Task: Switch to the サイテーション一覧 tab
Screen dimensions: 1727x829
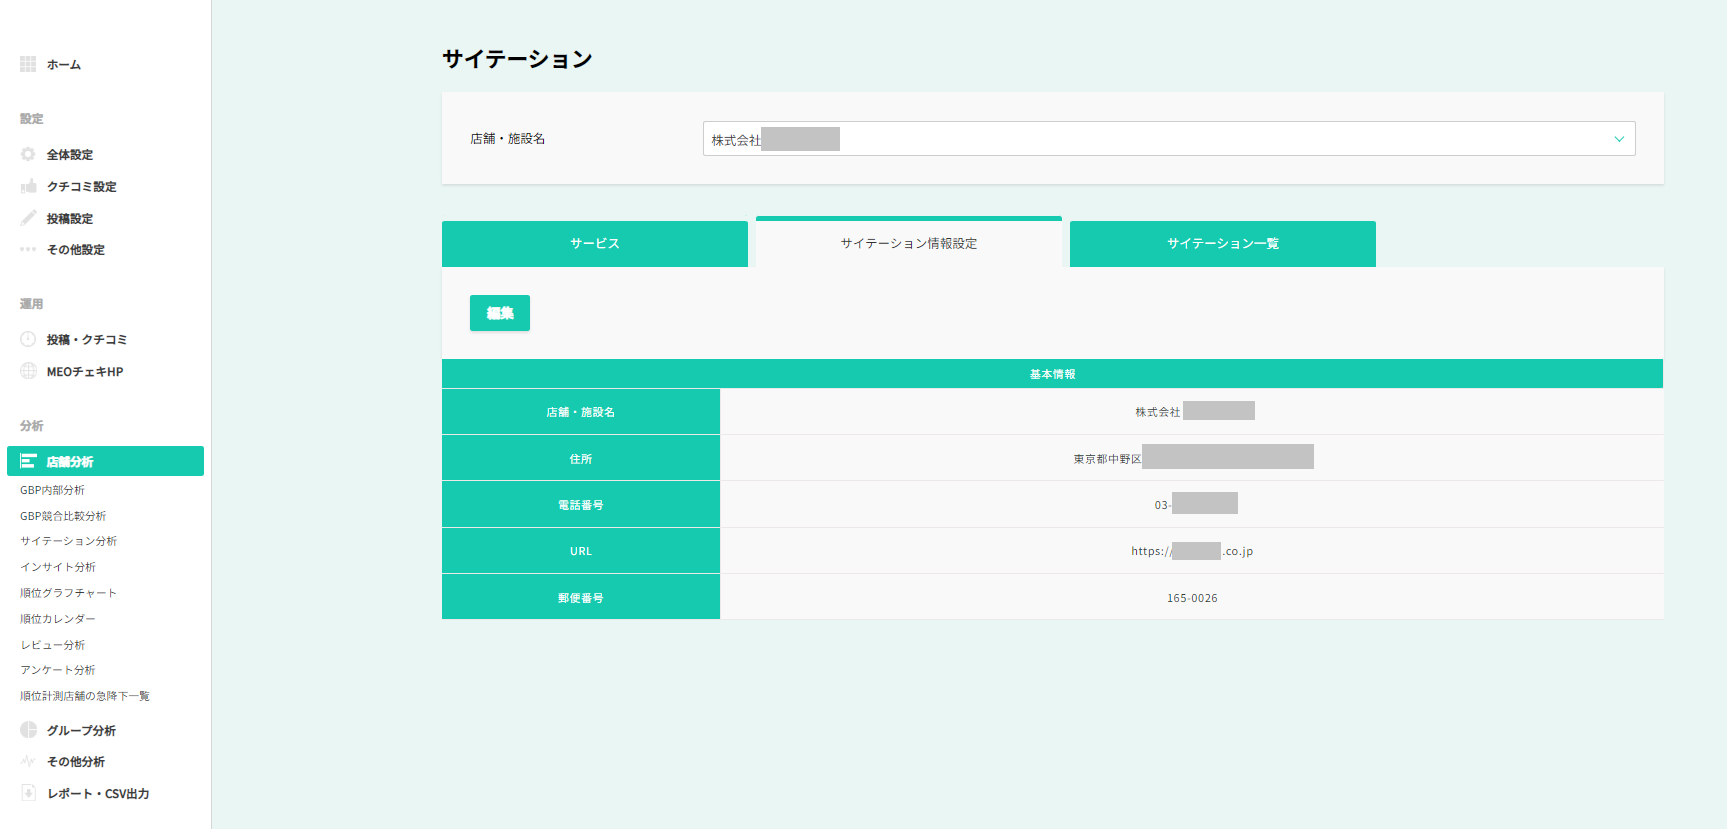Action: [1222, 244]
